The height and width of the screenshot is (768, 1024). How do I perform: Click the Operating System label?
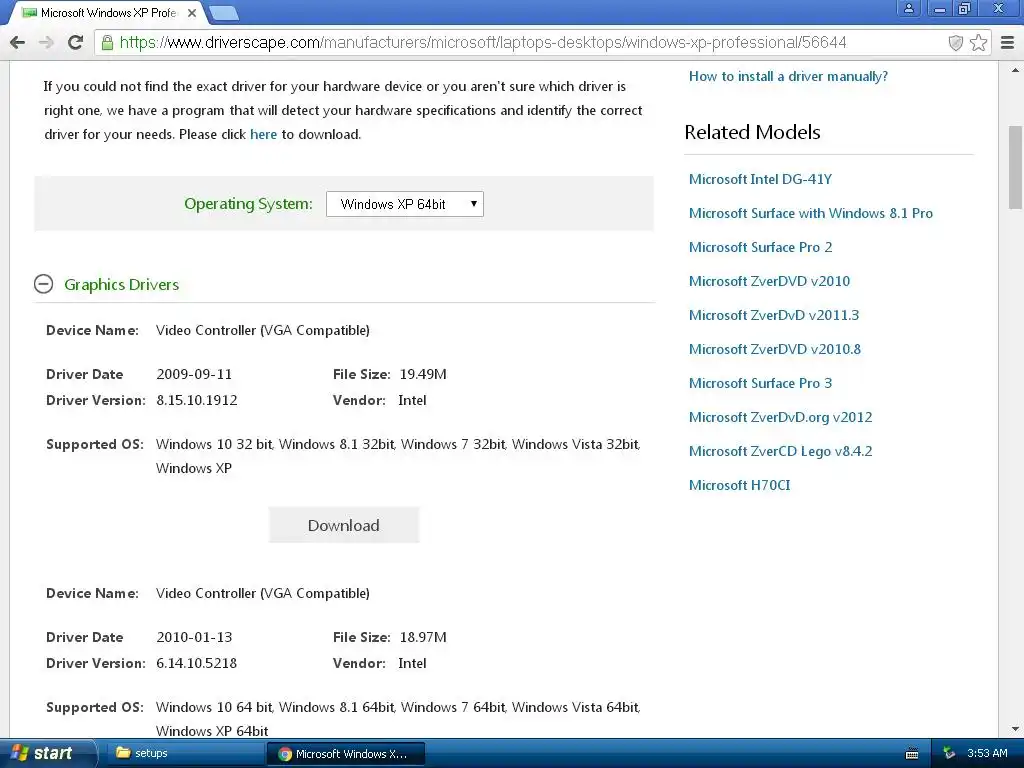coord(248,204)
